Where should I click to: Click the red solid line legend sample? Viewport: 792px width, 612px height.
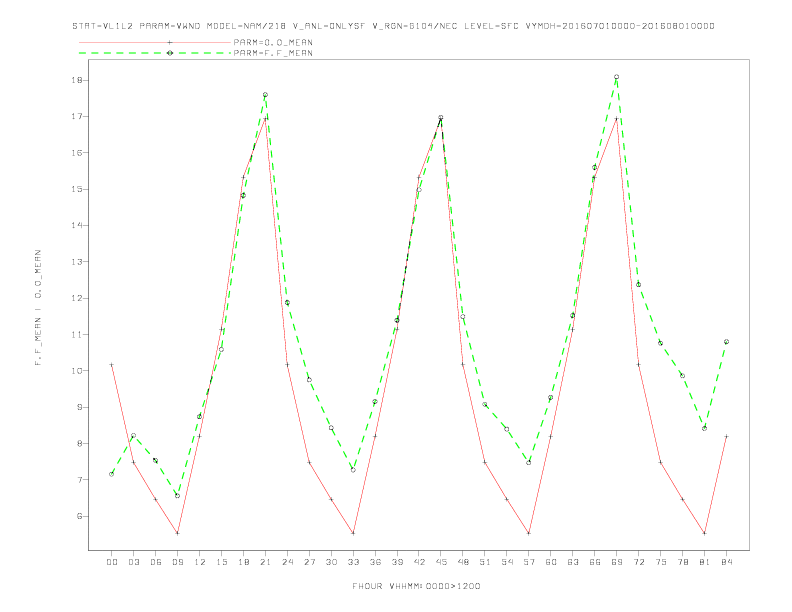[x=155, y=42]
